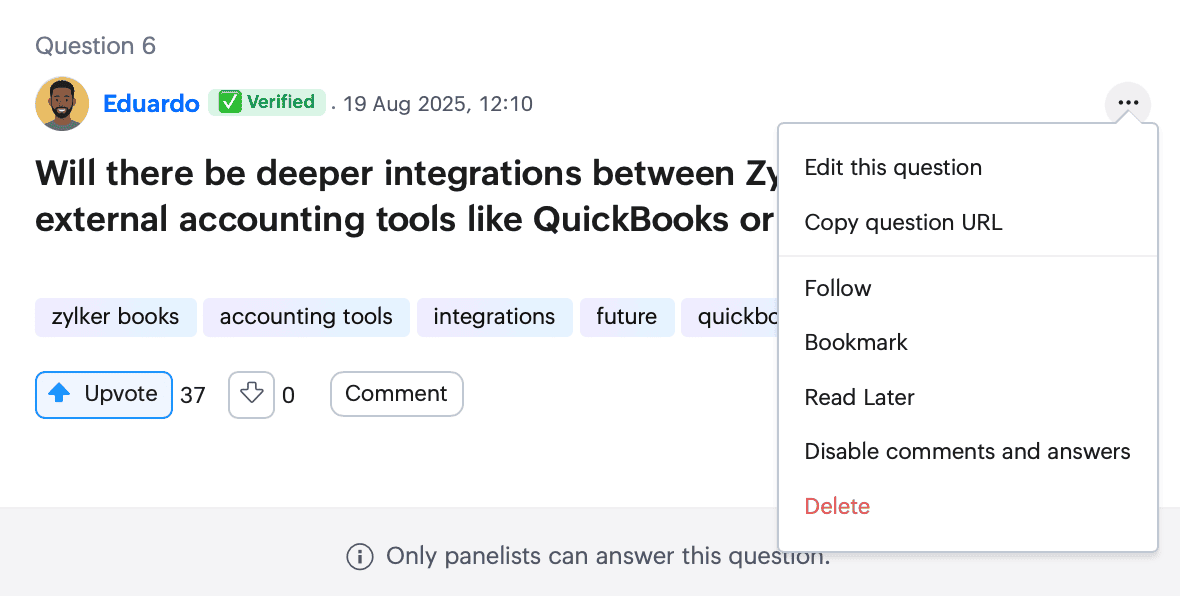
Task: Open Eduardo's profile name link
Action: [151, 103]
